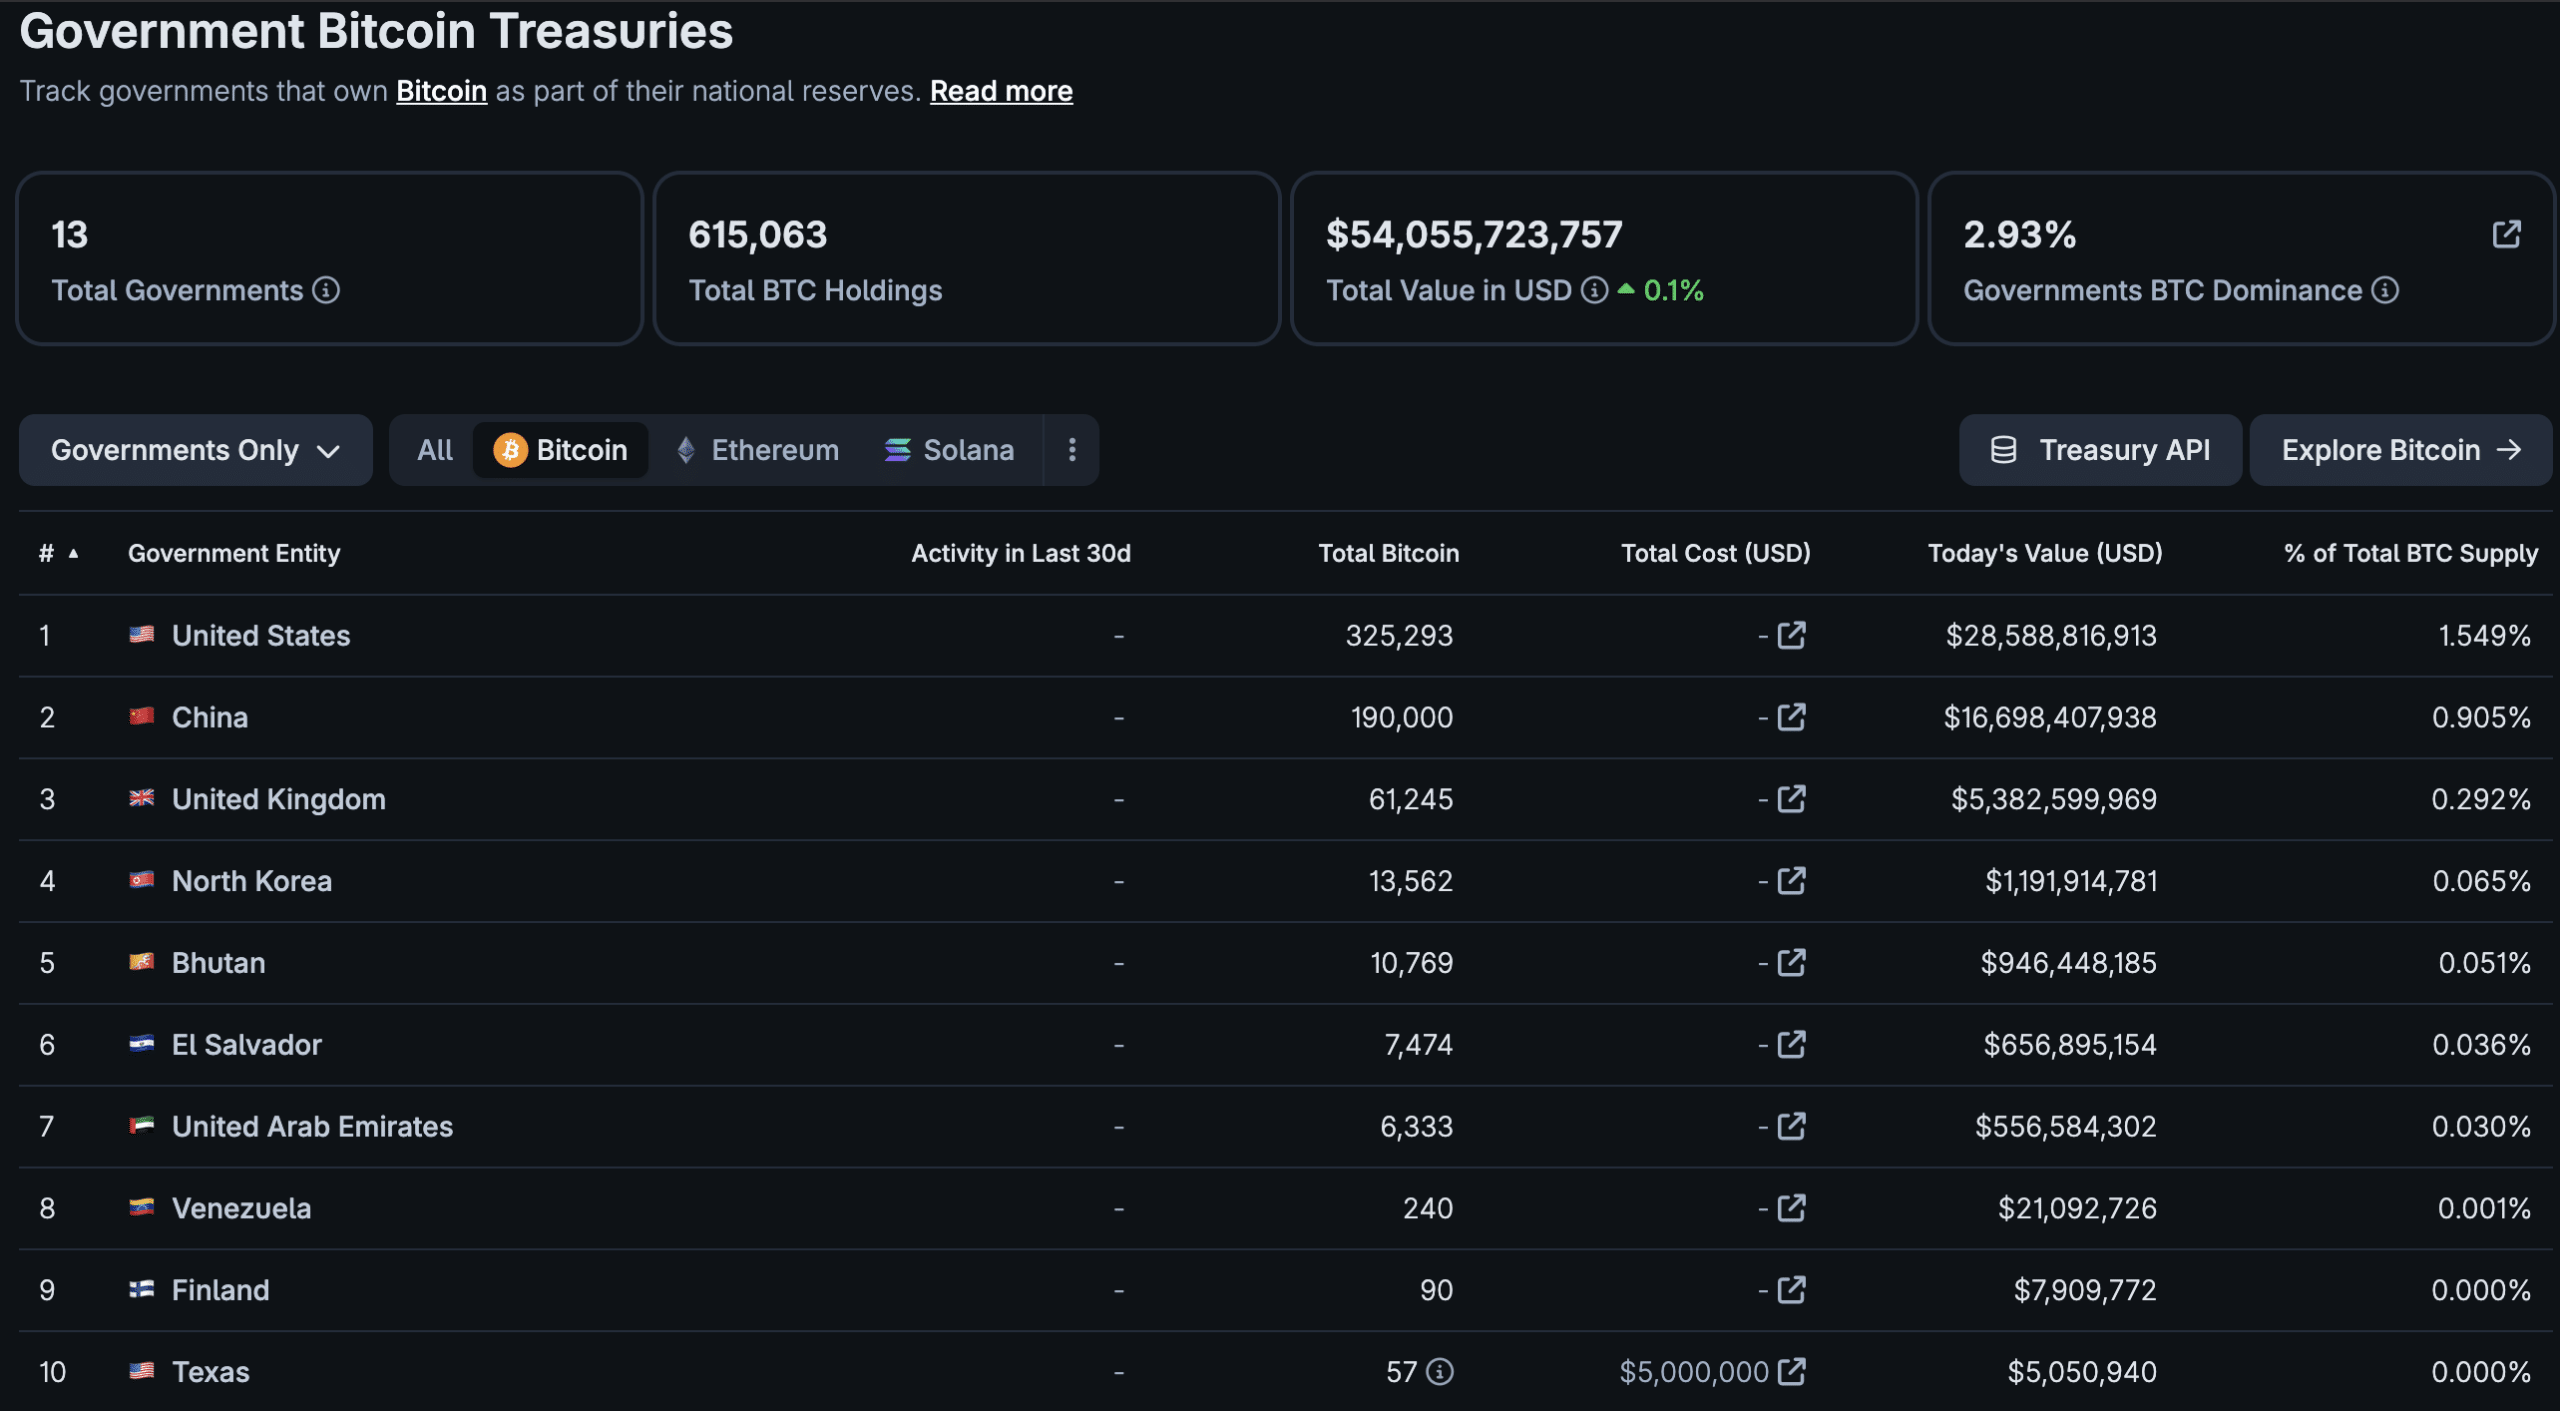Click the Treasury API button
The image size is (2560, 1411).
pos(2100,450)
